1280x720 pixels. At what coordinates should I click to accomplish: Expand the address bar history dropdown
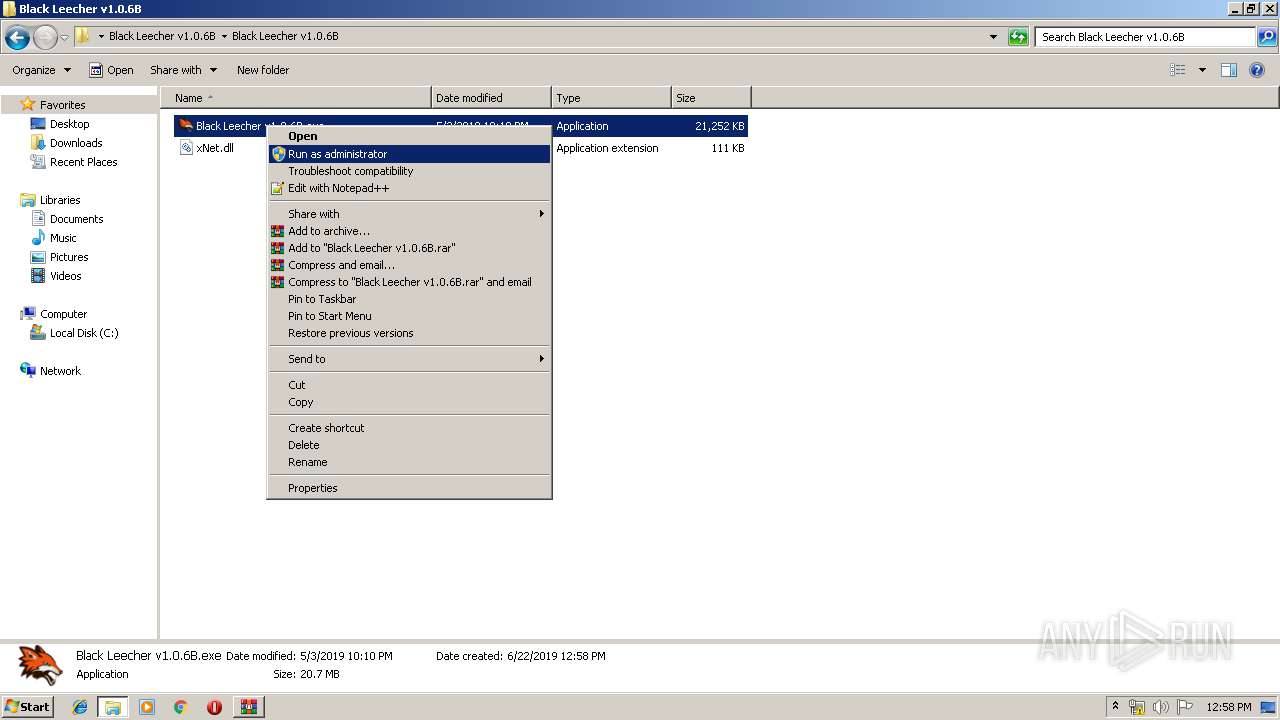pos(993,37)
